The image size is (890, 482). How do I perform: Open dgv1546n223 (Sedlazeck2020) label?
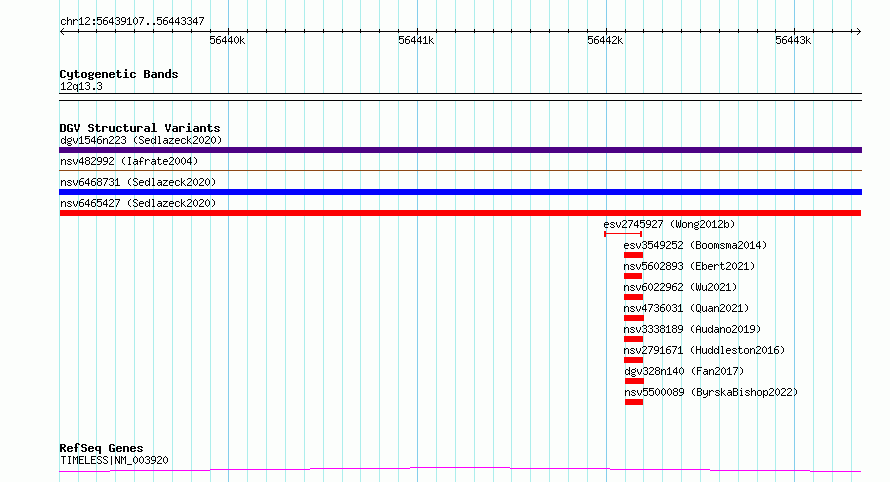coord(141,140)
